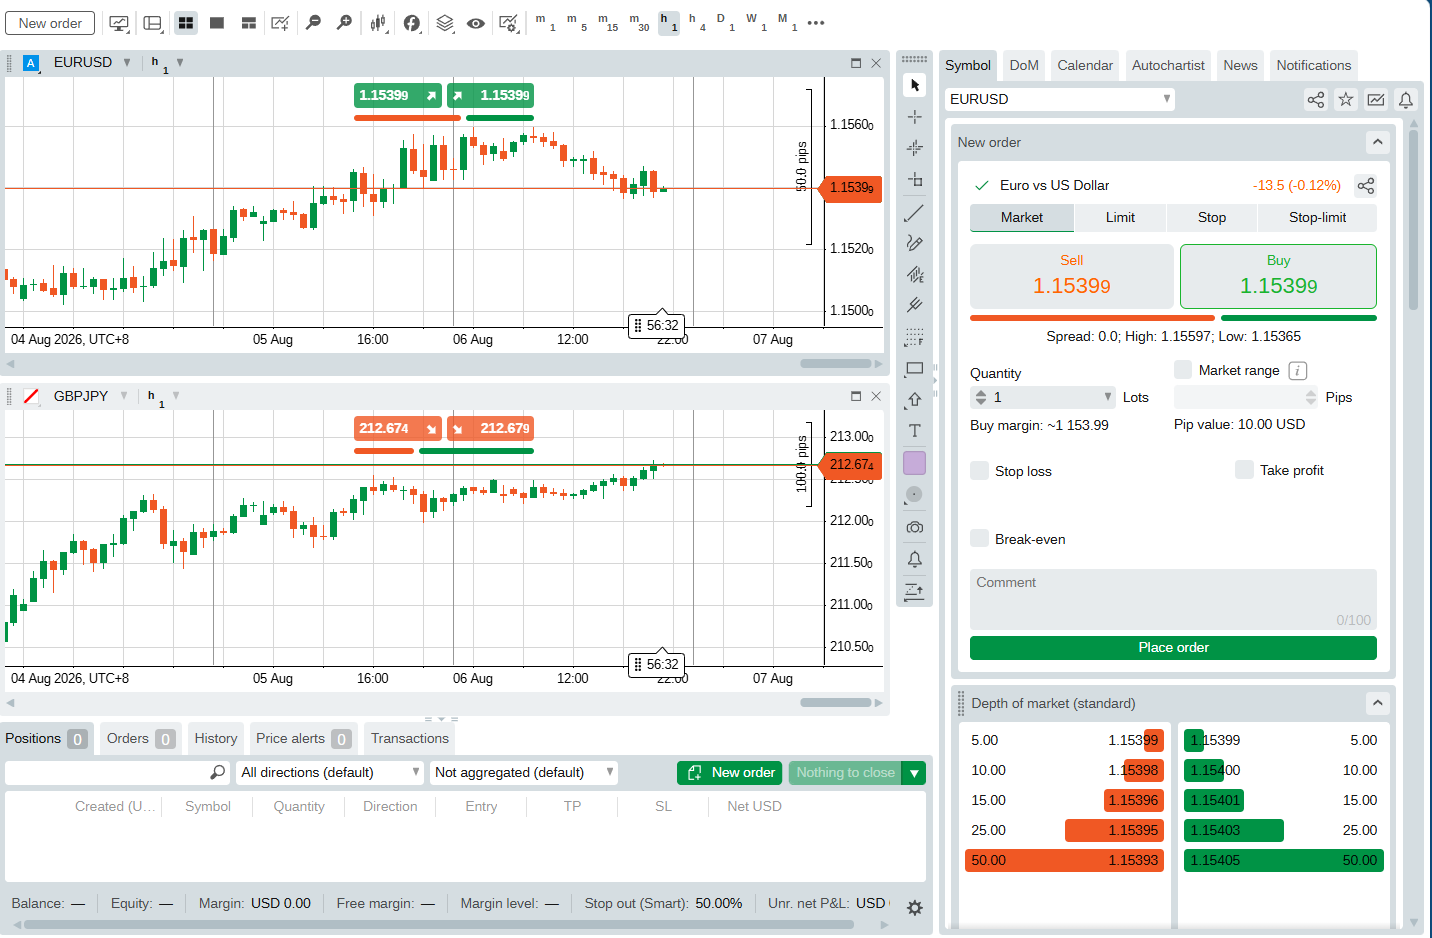
Task: Select the trend line drawing tool
Action: tap(914, 213)
